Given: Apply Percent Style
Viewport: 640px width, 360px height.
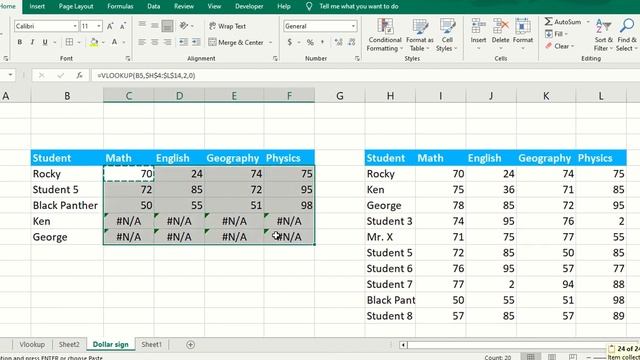Looking at the screenshot, I should [310, 42].
